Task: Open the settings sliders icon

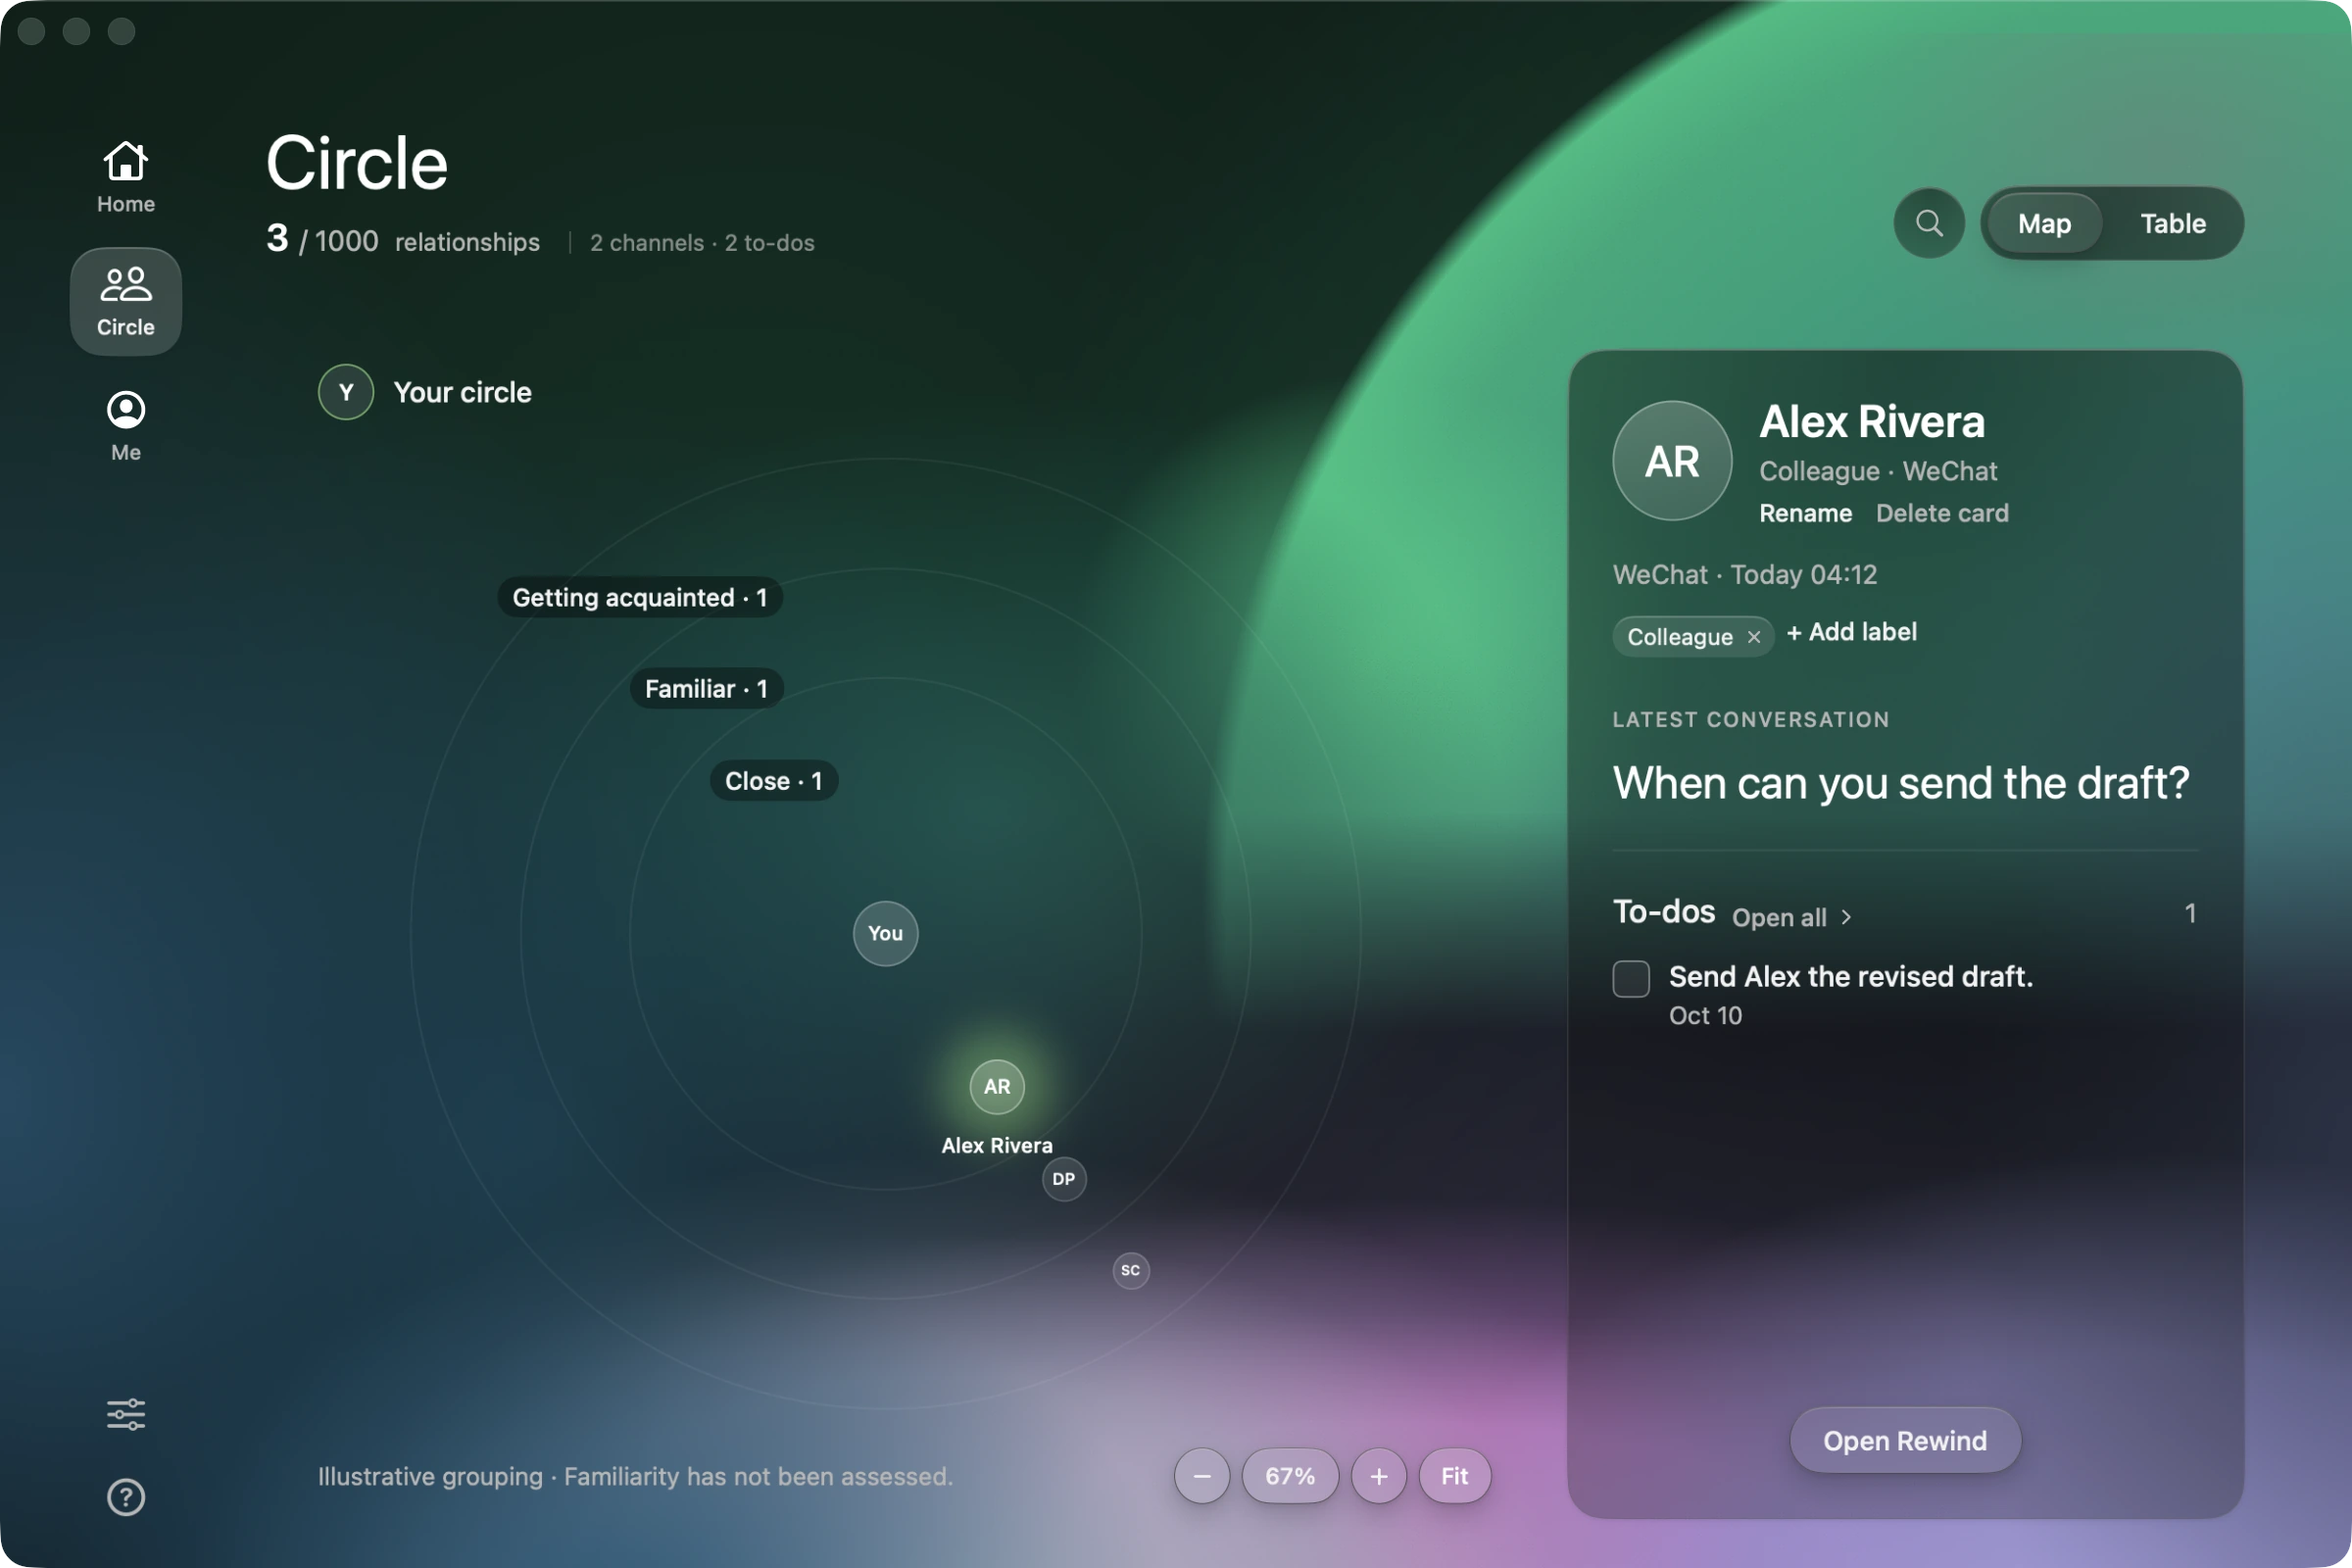Action: click(x=126, y=1414)
